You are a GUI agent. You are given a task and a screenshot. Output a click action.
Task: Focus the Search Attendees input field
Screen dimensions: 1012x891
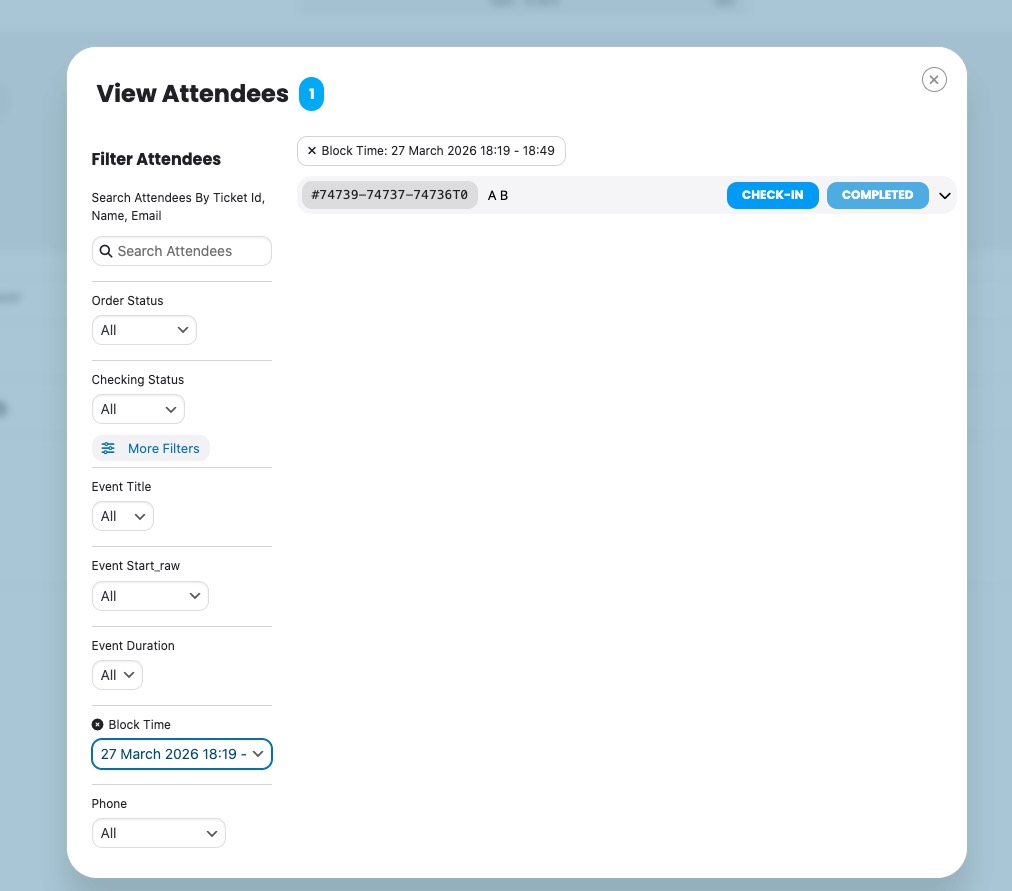190,251
